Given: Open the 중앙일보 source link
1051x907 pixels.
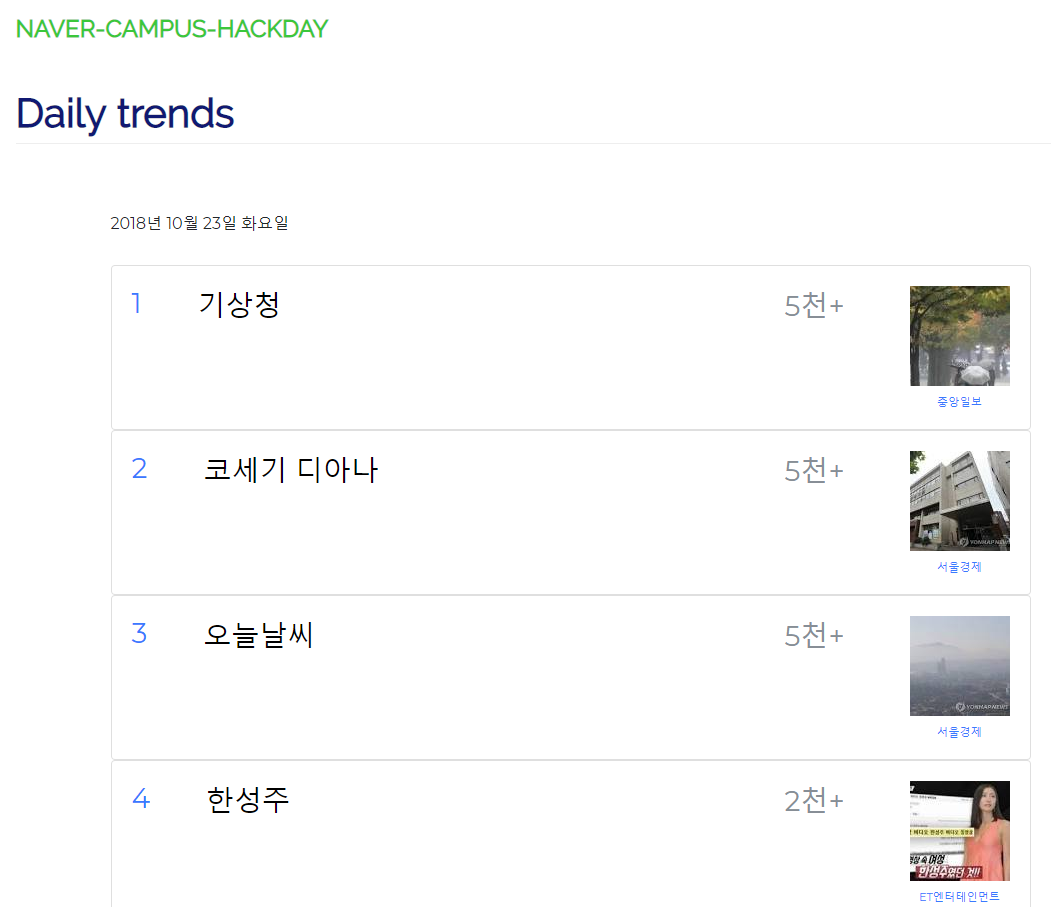Looking at the screenshot, I should (959, 401).
